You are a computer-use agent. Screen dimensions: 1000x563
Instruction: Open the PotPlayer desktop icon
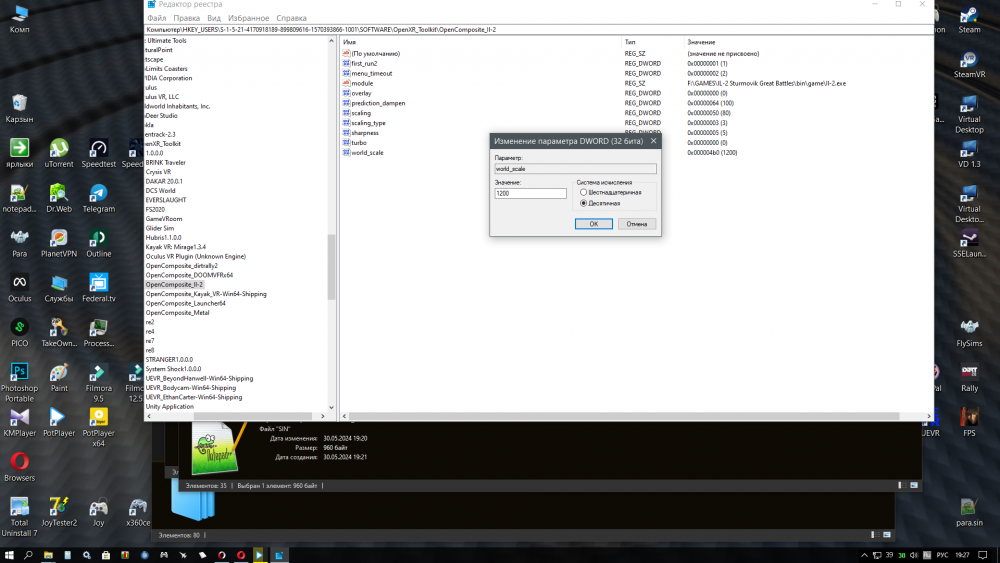[x=59, y=422]
